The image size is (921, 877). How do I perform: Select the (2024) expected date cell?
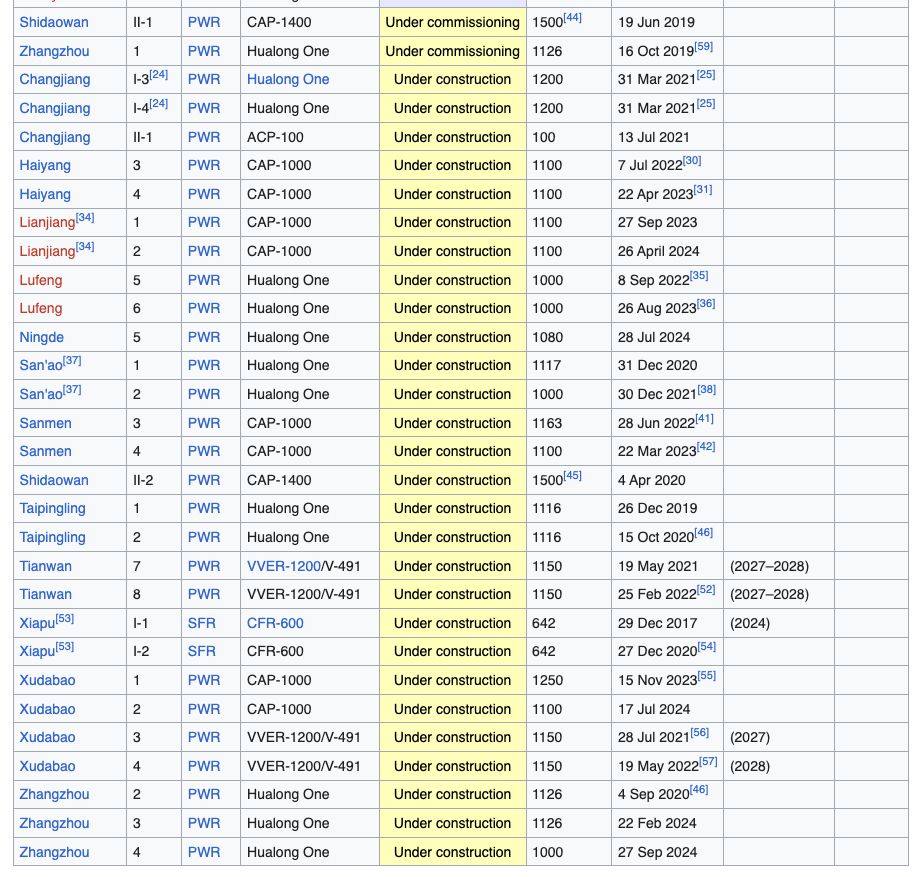[779, 623]
